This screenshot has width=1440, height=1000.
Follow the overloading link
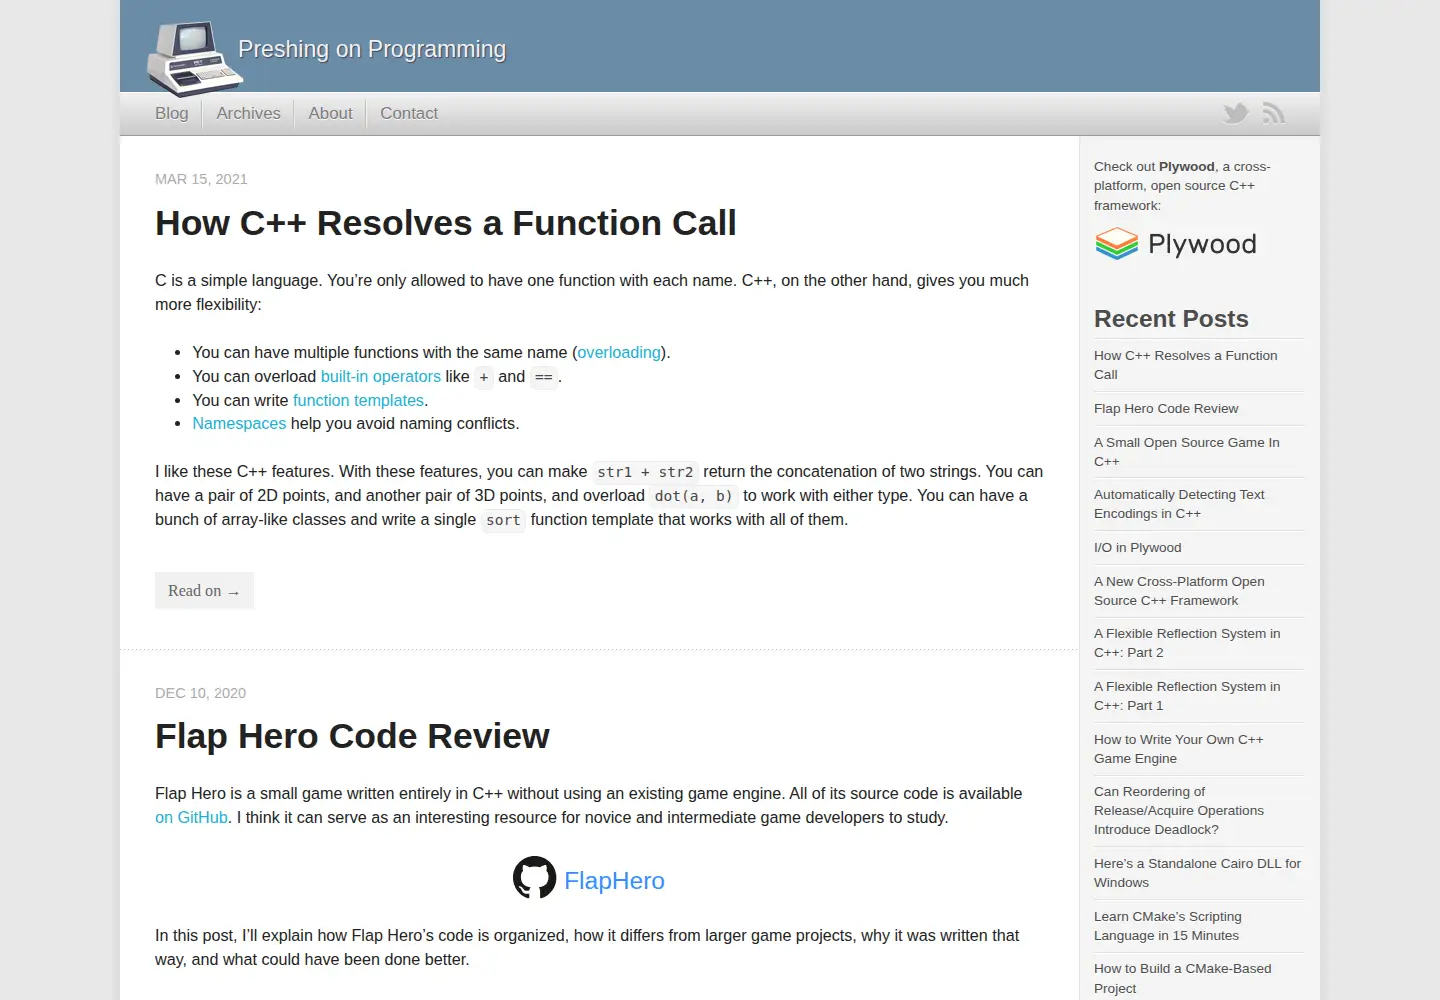pos(619,352)
